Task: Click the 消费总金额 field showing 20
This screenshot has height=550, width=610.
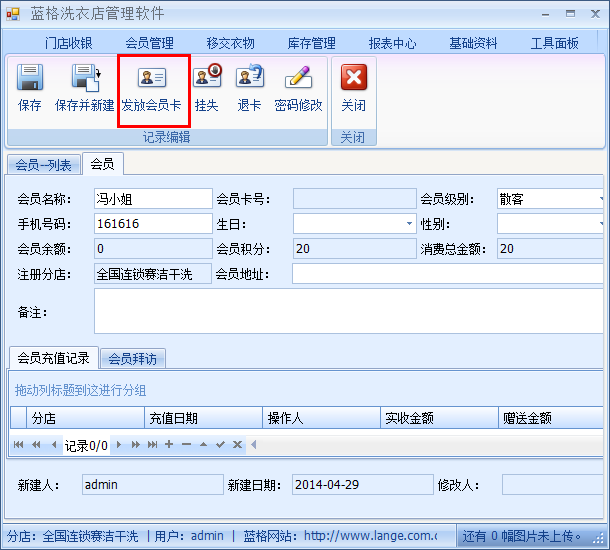Action: (550, 249)
